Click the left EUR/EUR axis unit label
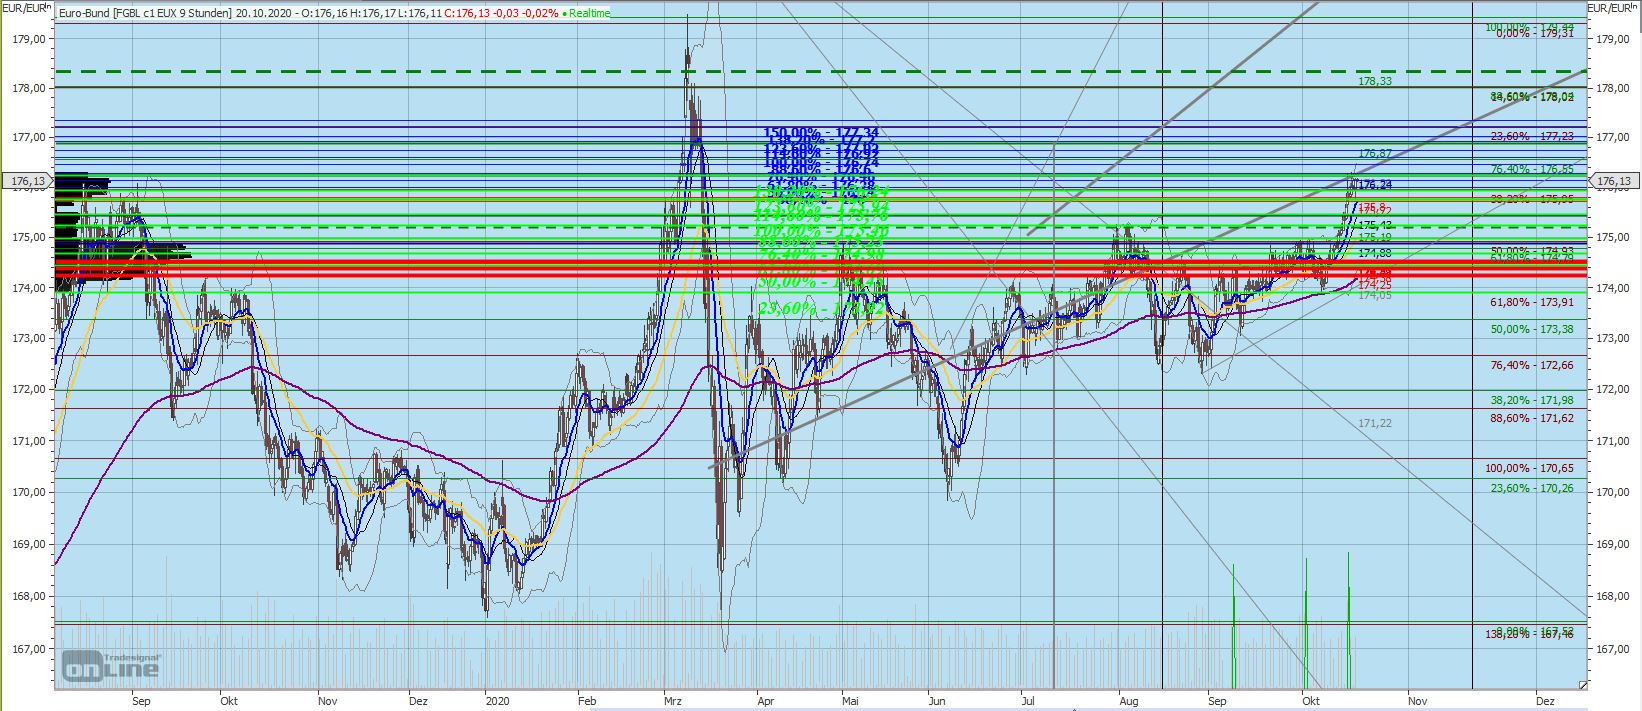 25,8
